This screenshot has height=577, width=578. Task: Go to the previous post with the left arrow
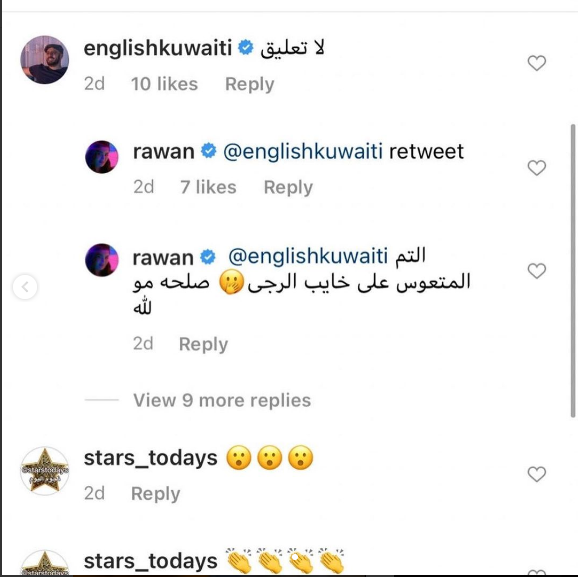point(25,286)
